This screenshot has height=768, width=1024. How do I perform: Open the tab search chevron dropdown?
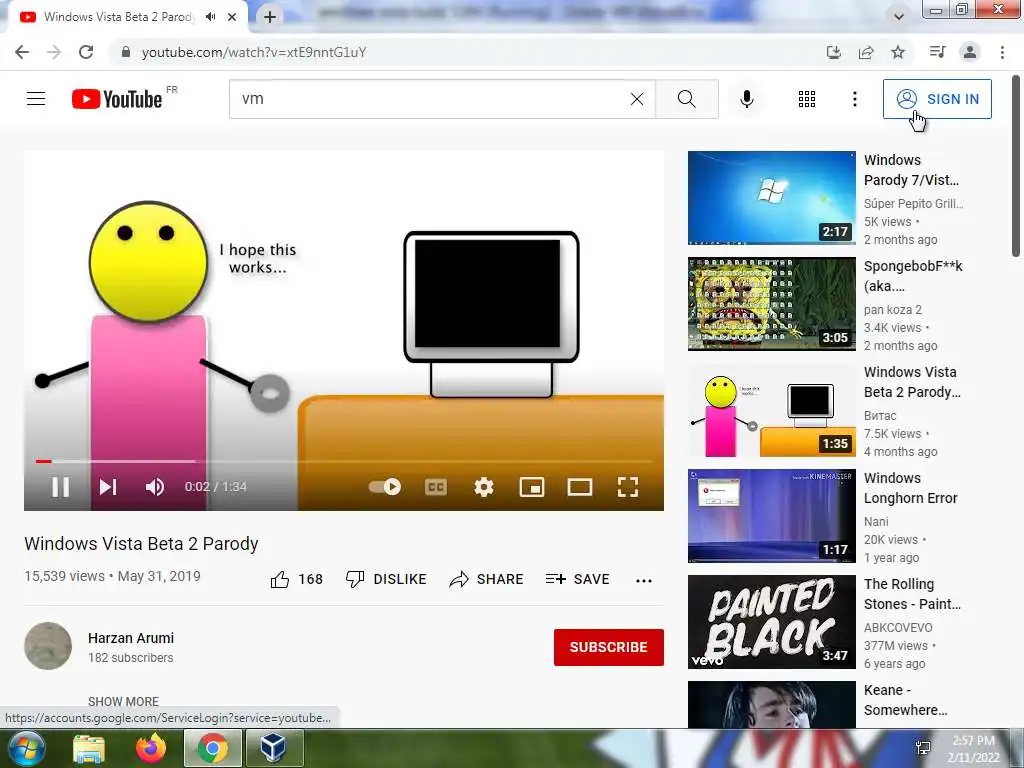(899, 17)
